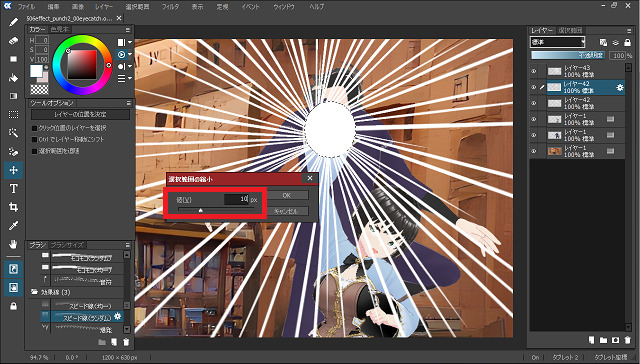The height and width of the screenshot is (364, 640).
Task: Click the camera icon in the layer panel
Action: 616,340
